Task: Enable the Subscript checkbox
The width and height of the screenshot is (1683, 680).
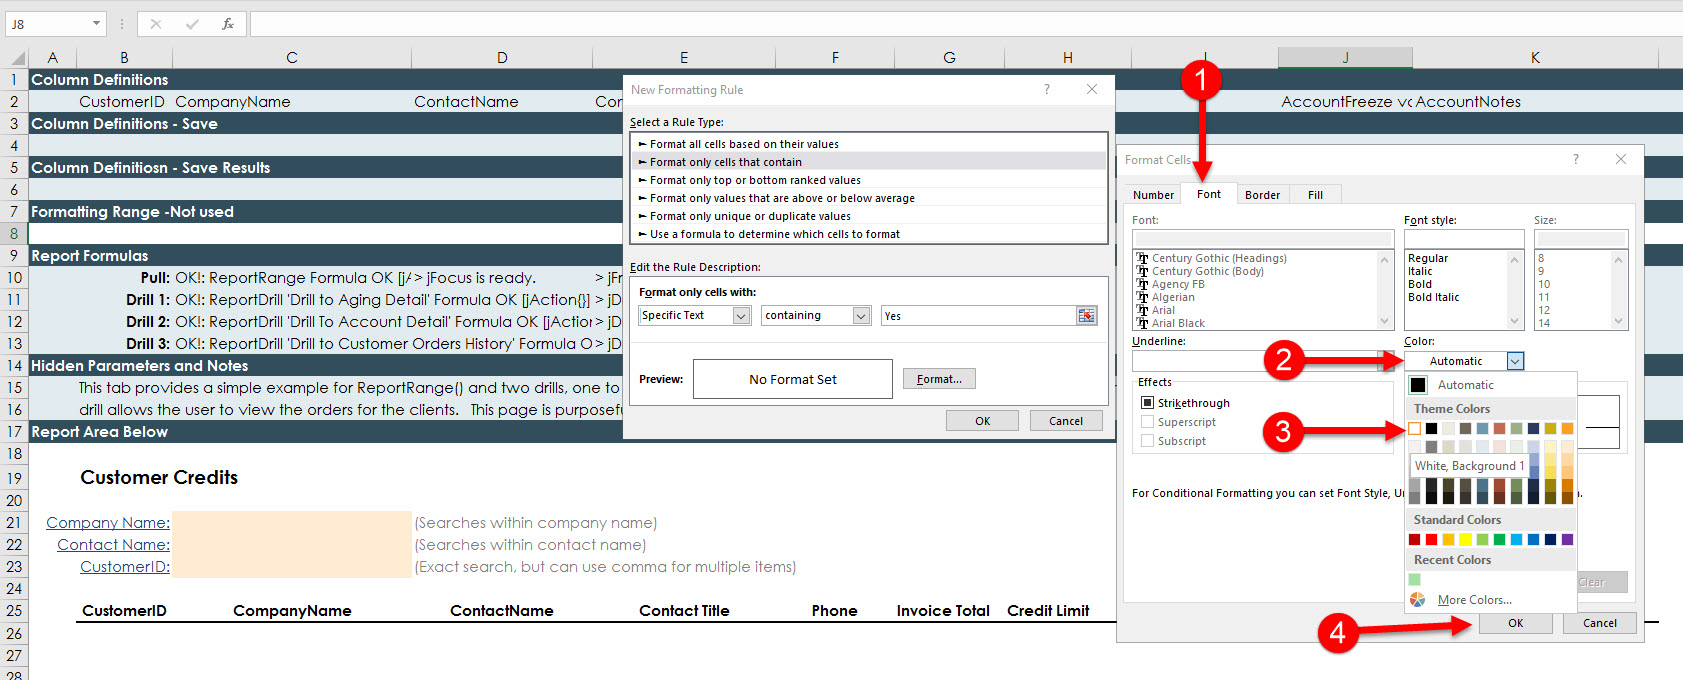Action: click(1147, 441)
